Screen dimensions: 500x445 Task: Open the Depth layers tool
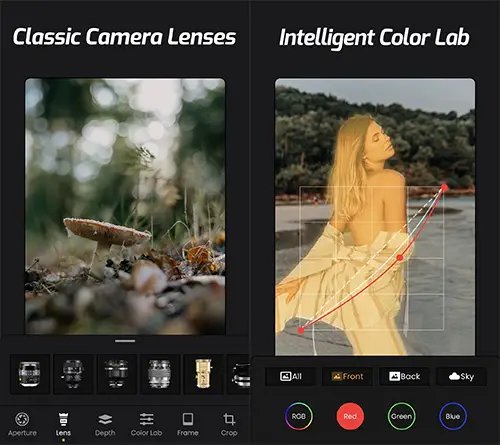[x=105, y=424]
